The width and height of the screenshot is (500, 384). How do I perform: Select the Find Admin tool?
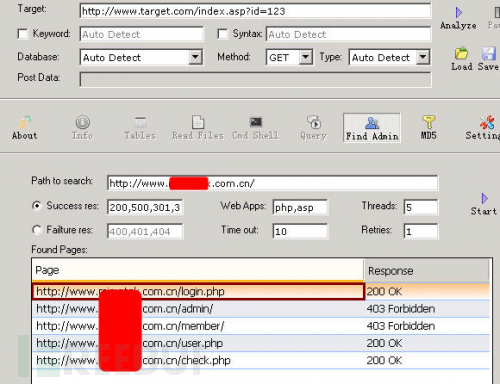pyautogui.click(x=372, y=128)
